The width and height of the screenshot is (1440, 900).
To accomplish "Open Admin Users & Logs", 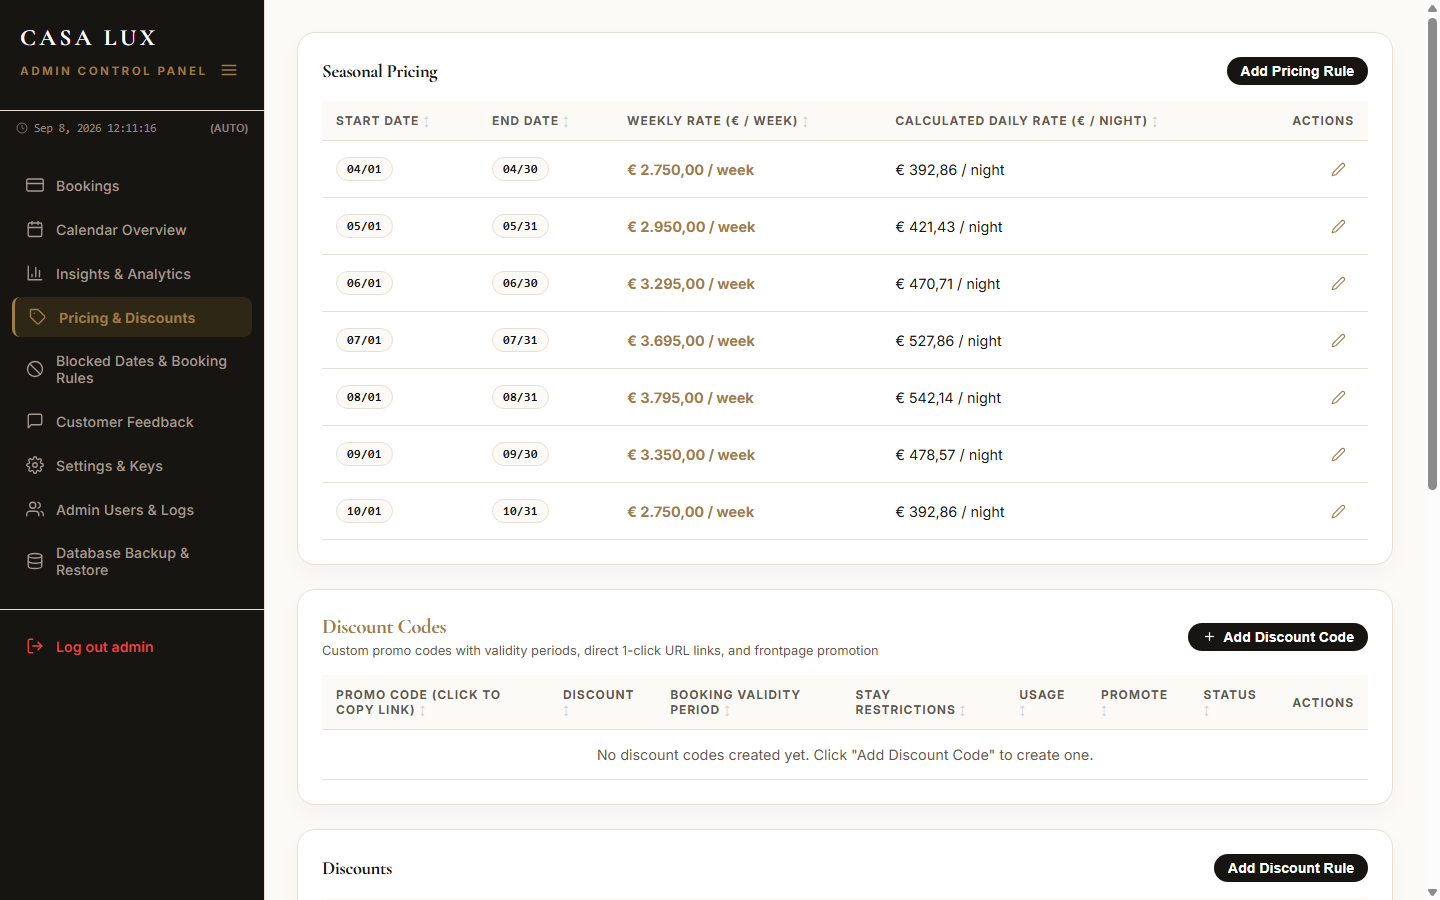I will pyautogui.click(x=132, y=510).
